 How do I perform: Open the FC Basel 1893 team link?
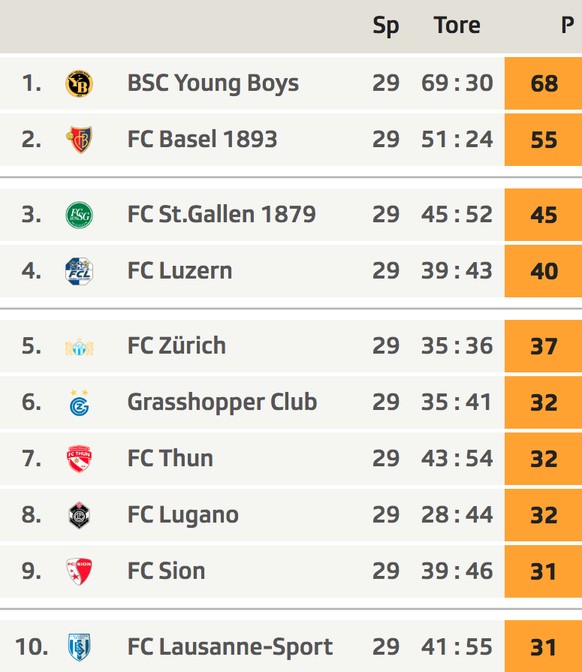pos(202,139)
